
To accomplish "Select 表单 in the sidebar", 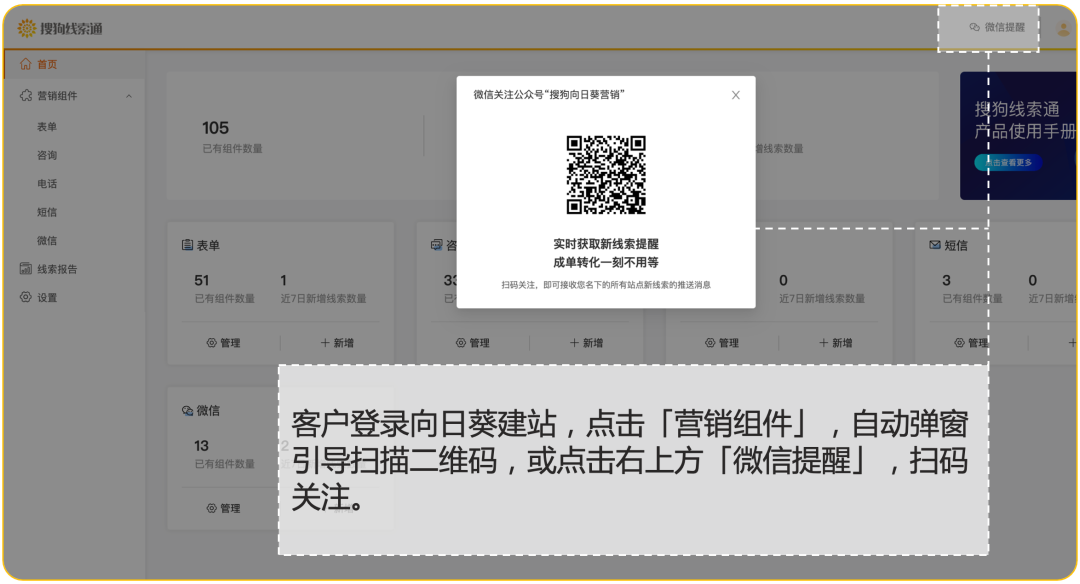I will 47,127.
